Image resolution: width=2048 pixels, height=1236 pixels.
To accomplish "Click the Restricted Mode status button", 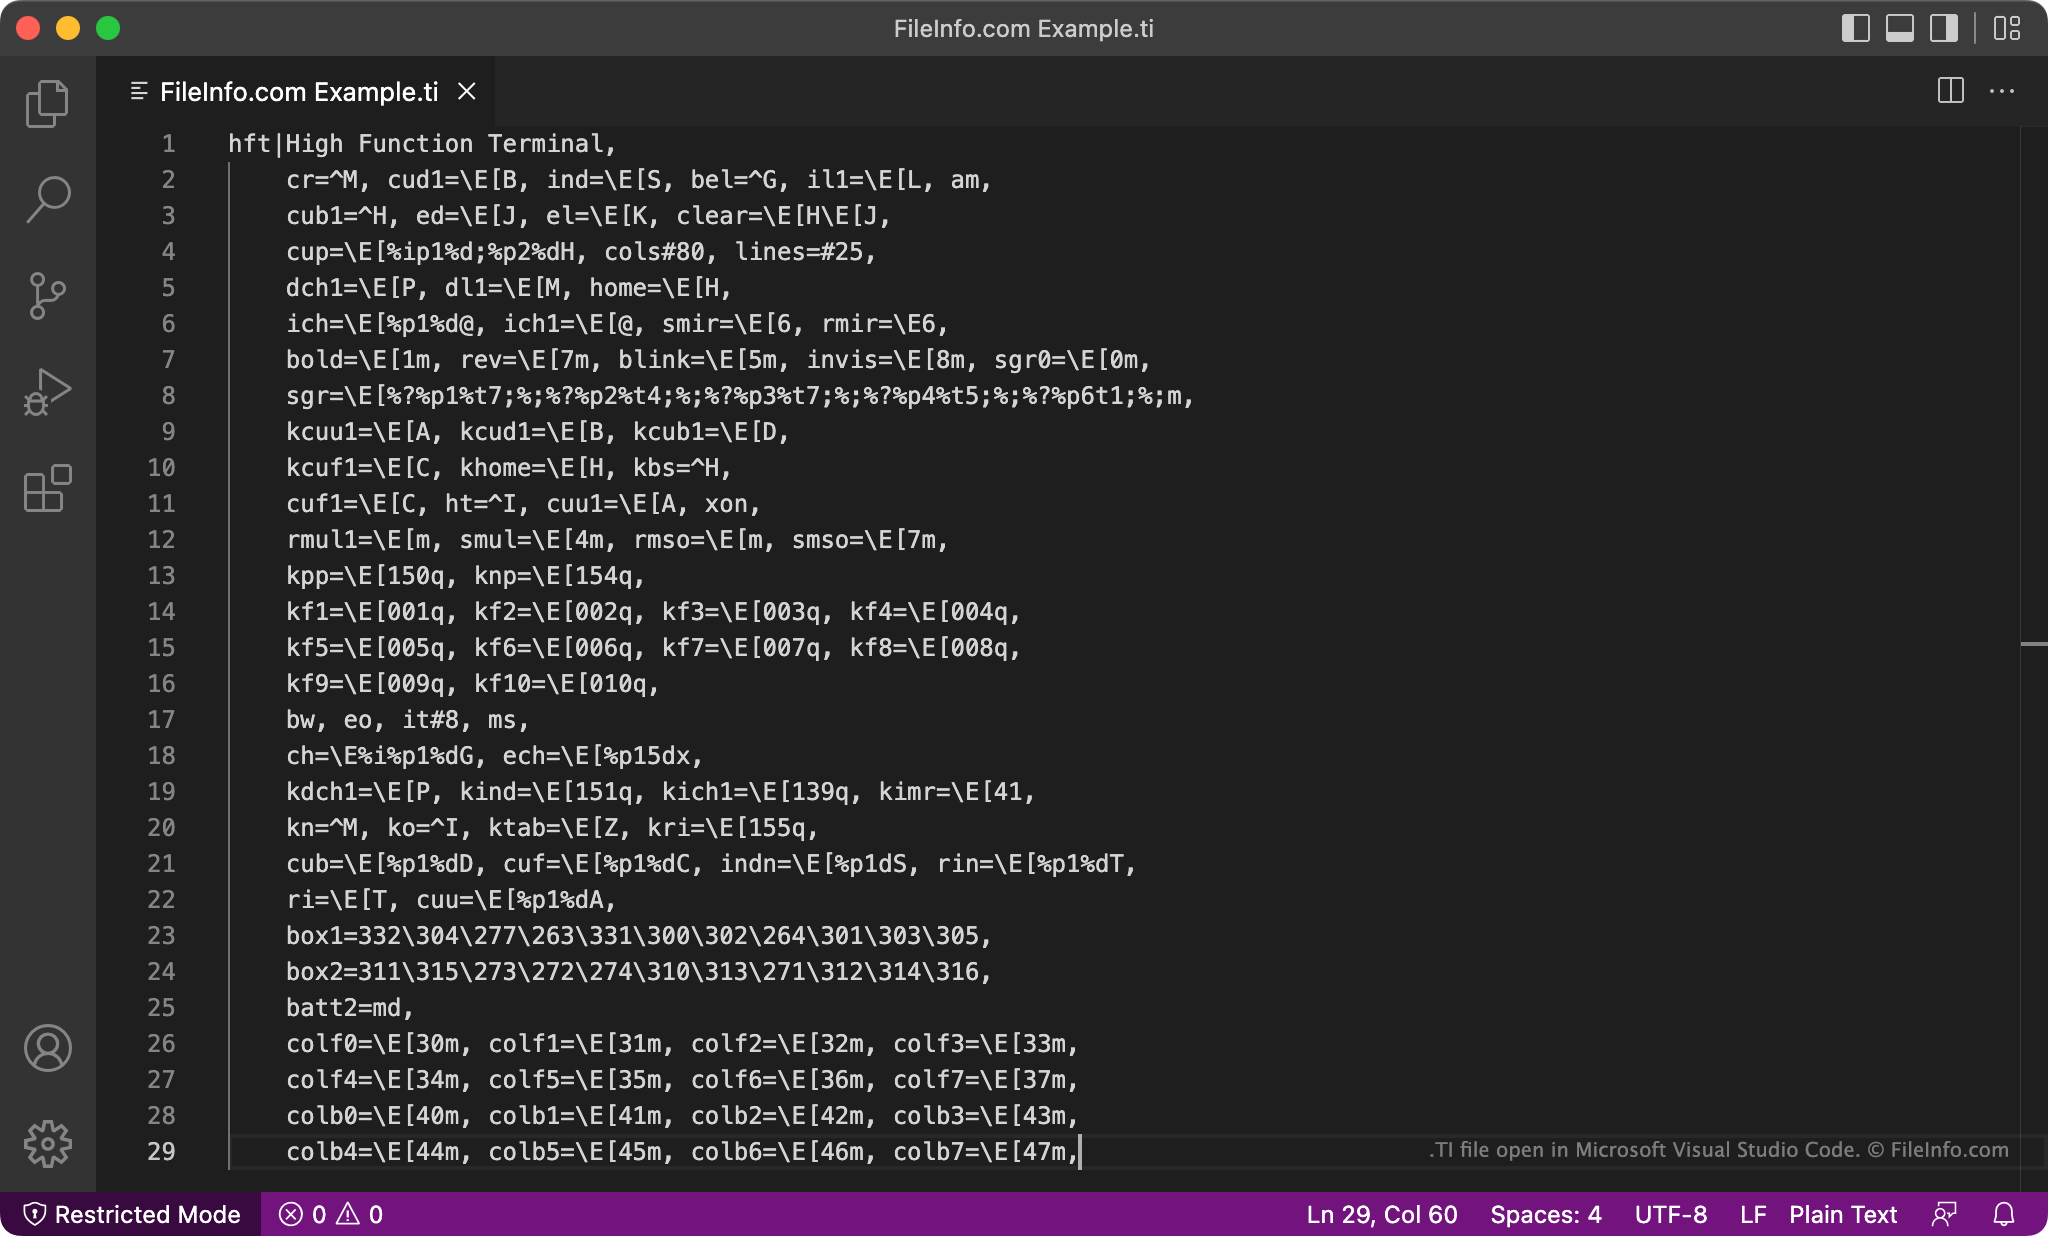I will click(132, 1214).
